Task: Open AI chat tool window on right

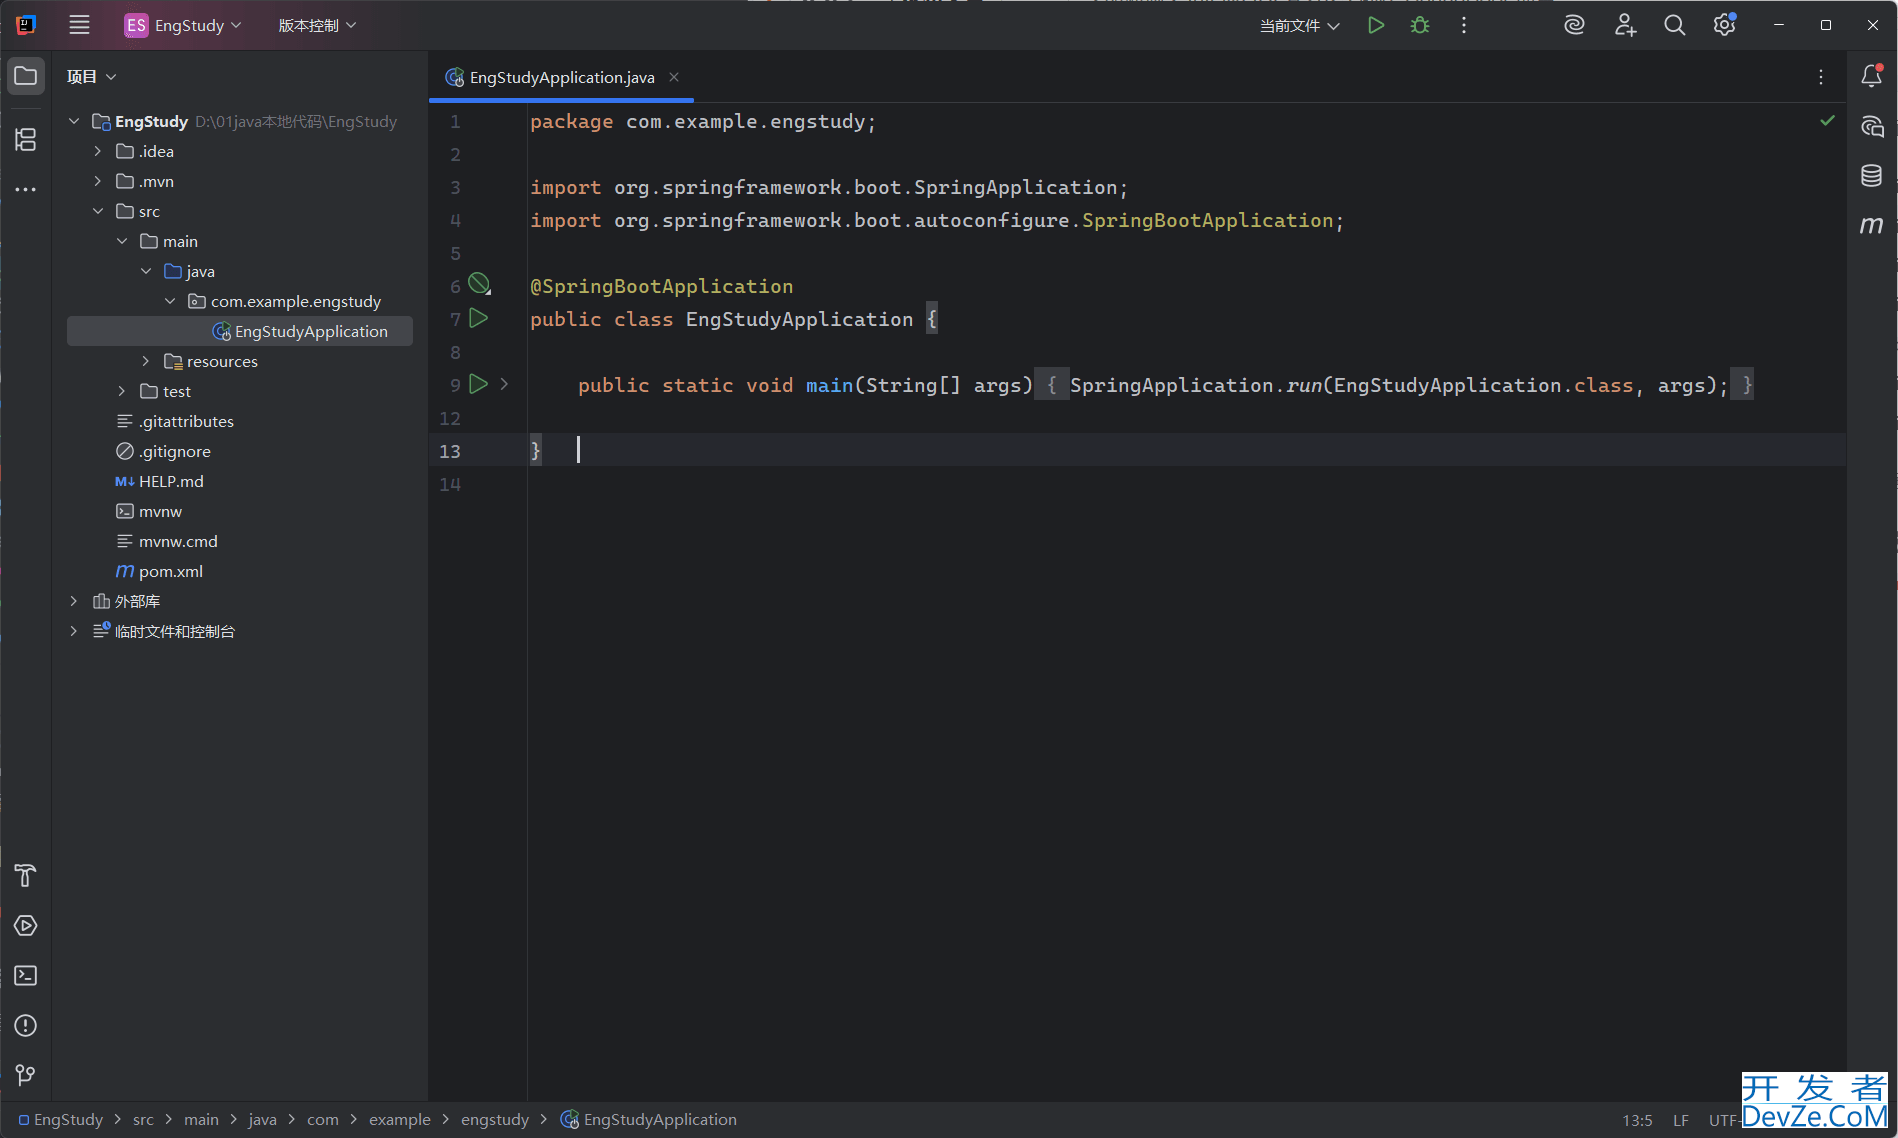Action: coord(1872,126)
